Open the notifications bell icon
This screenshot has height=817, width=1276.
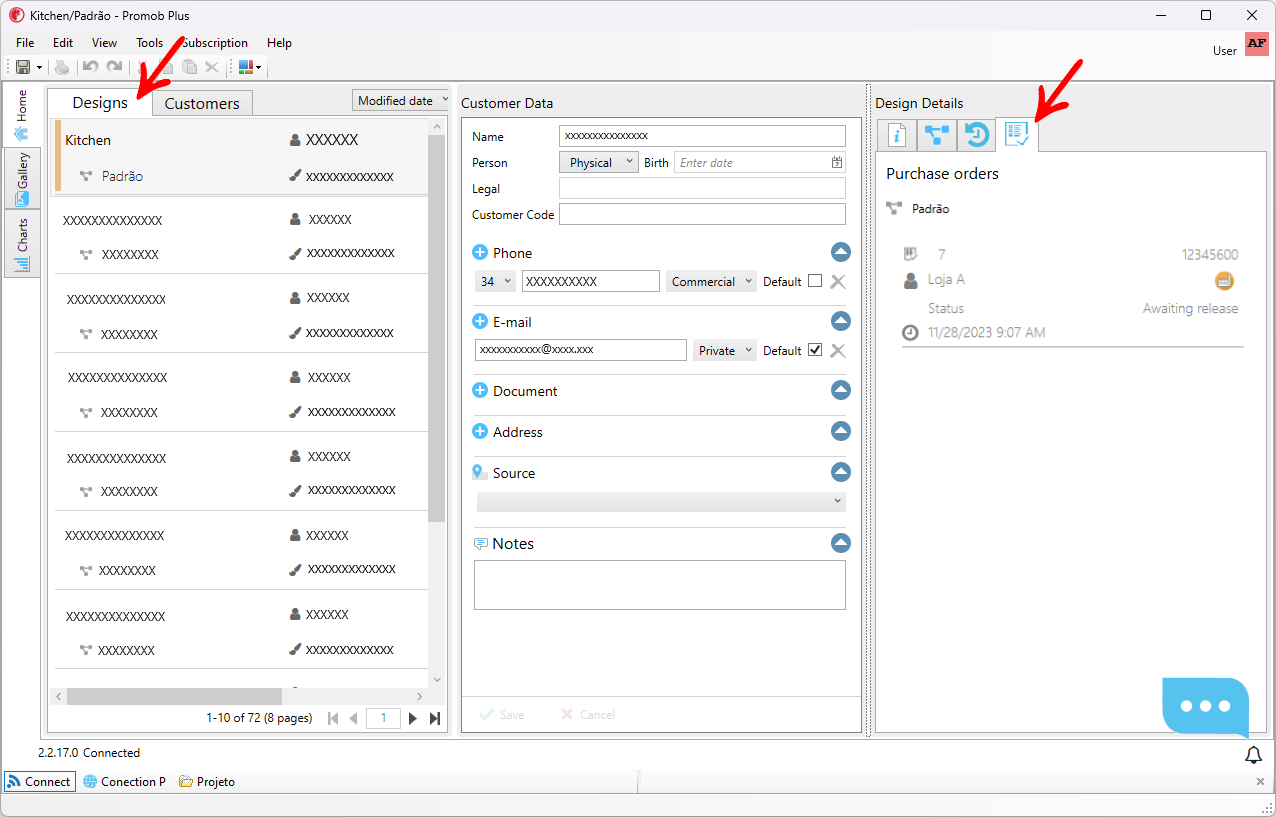pyautogui.click(x=1253, y=755)
